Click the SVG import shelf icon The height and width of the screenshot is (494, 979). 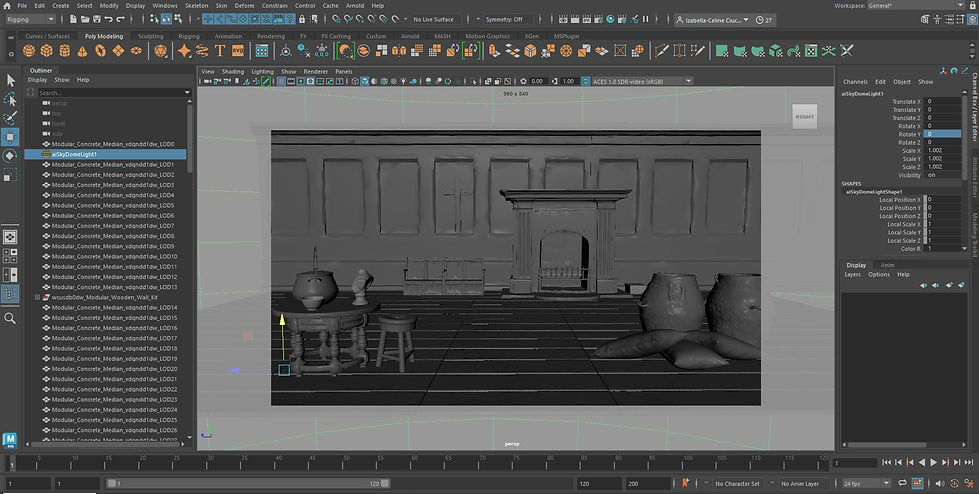pos(238,51)
